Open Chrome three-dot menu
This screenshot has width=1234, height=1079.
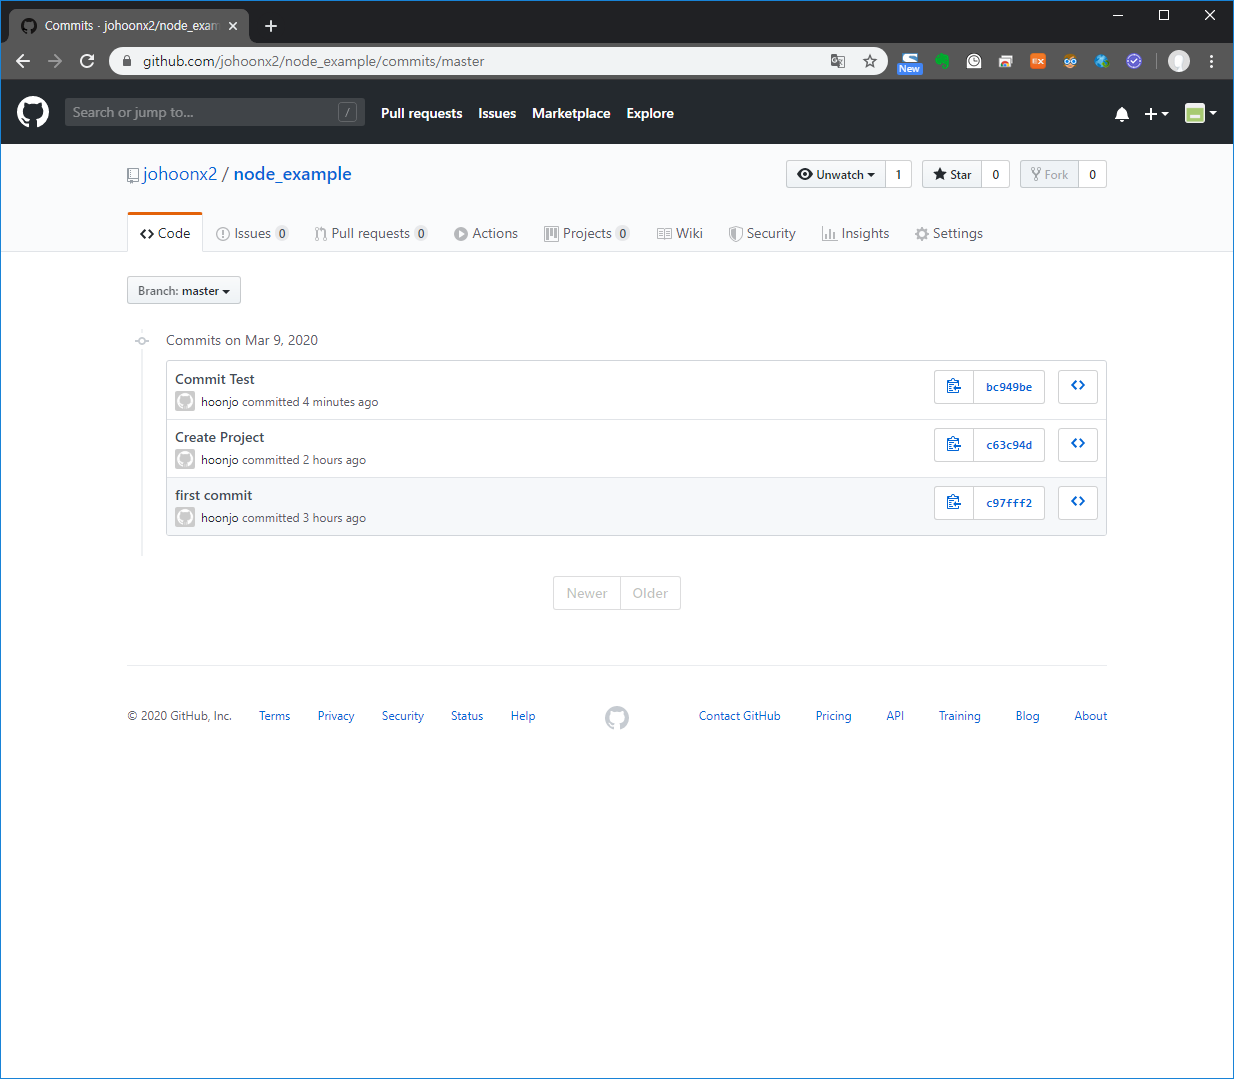[x=1211, y=61]
